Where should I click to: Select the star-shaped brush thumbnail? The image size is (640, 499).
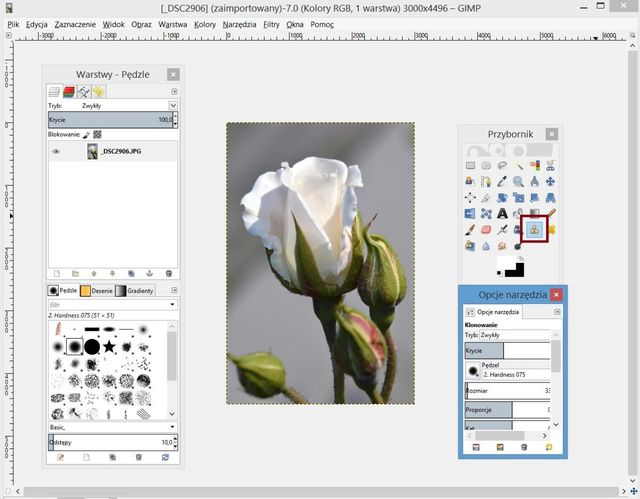[109, 346]
